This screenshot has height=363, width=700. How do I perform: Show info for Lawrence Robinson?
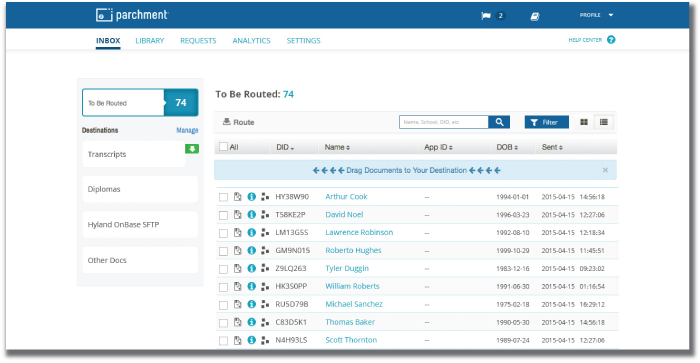pyautogui.click(x=252, y=232)
